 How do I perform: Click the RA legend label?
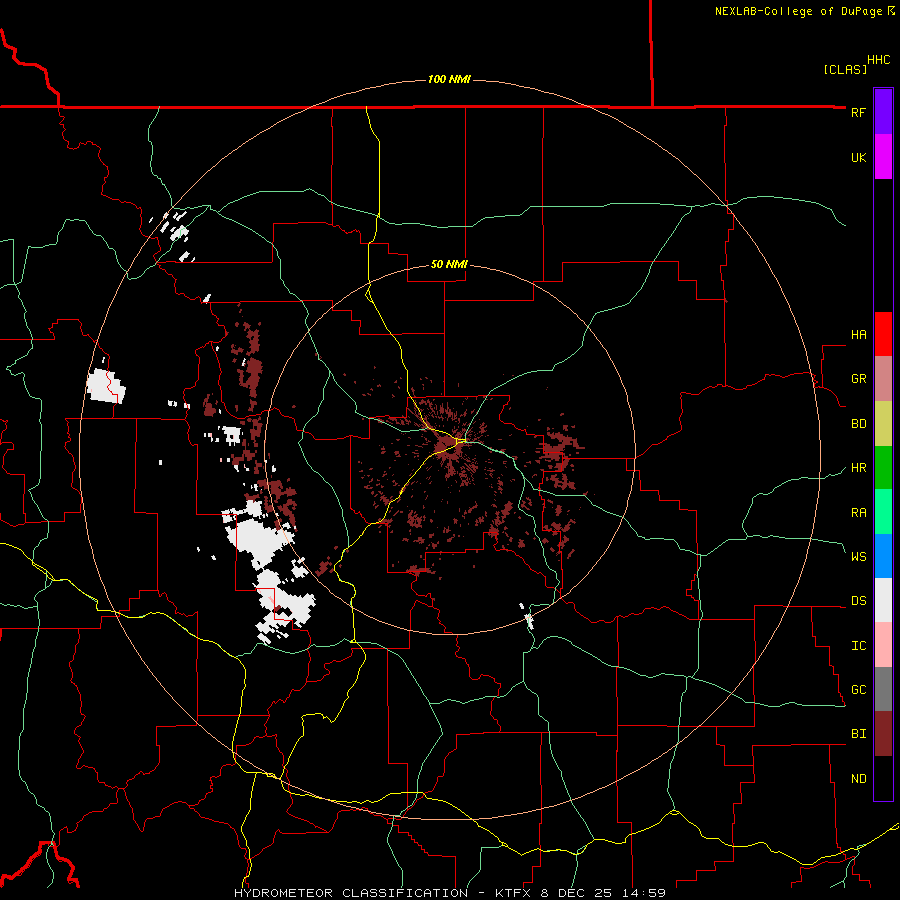(858, 513)
